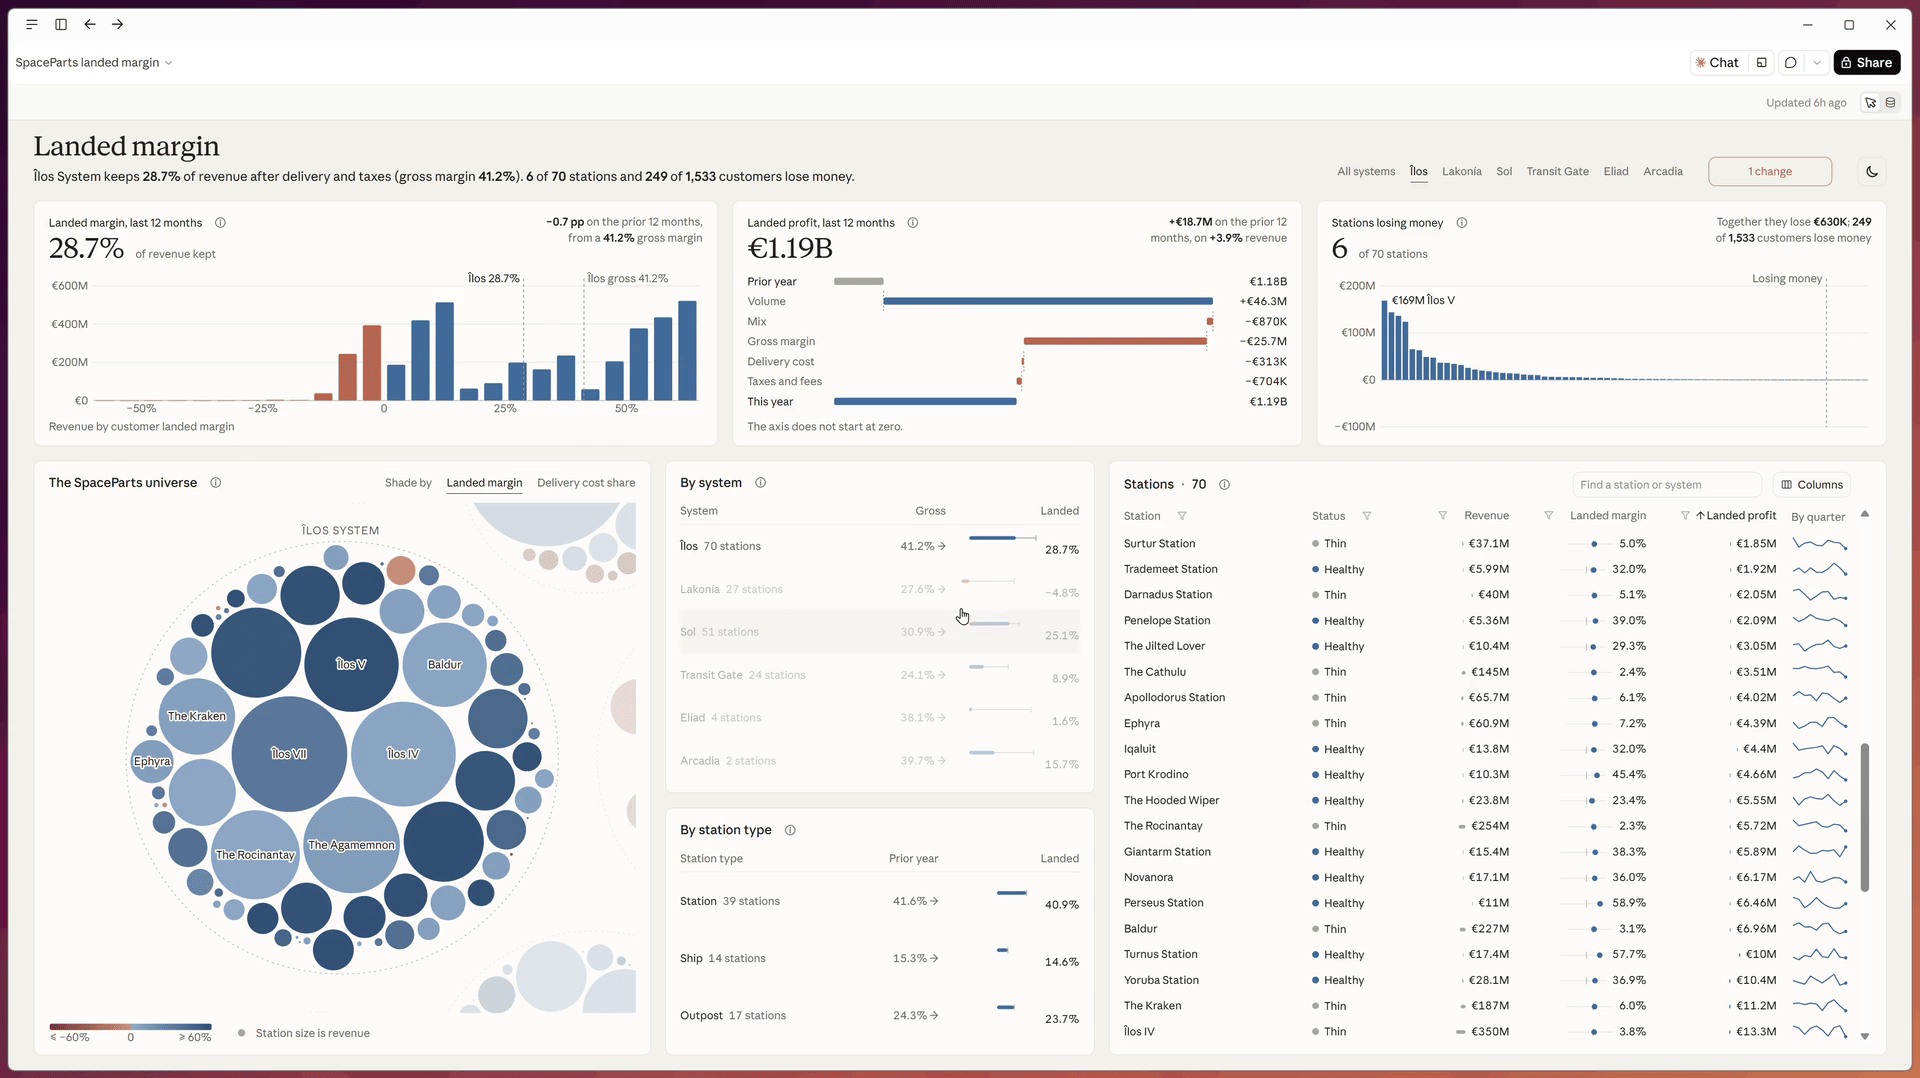The image size is (1920, 1078).
Task: Open the Columns chooser
Action: pos(1812,485)
